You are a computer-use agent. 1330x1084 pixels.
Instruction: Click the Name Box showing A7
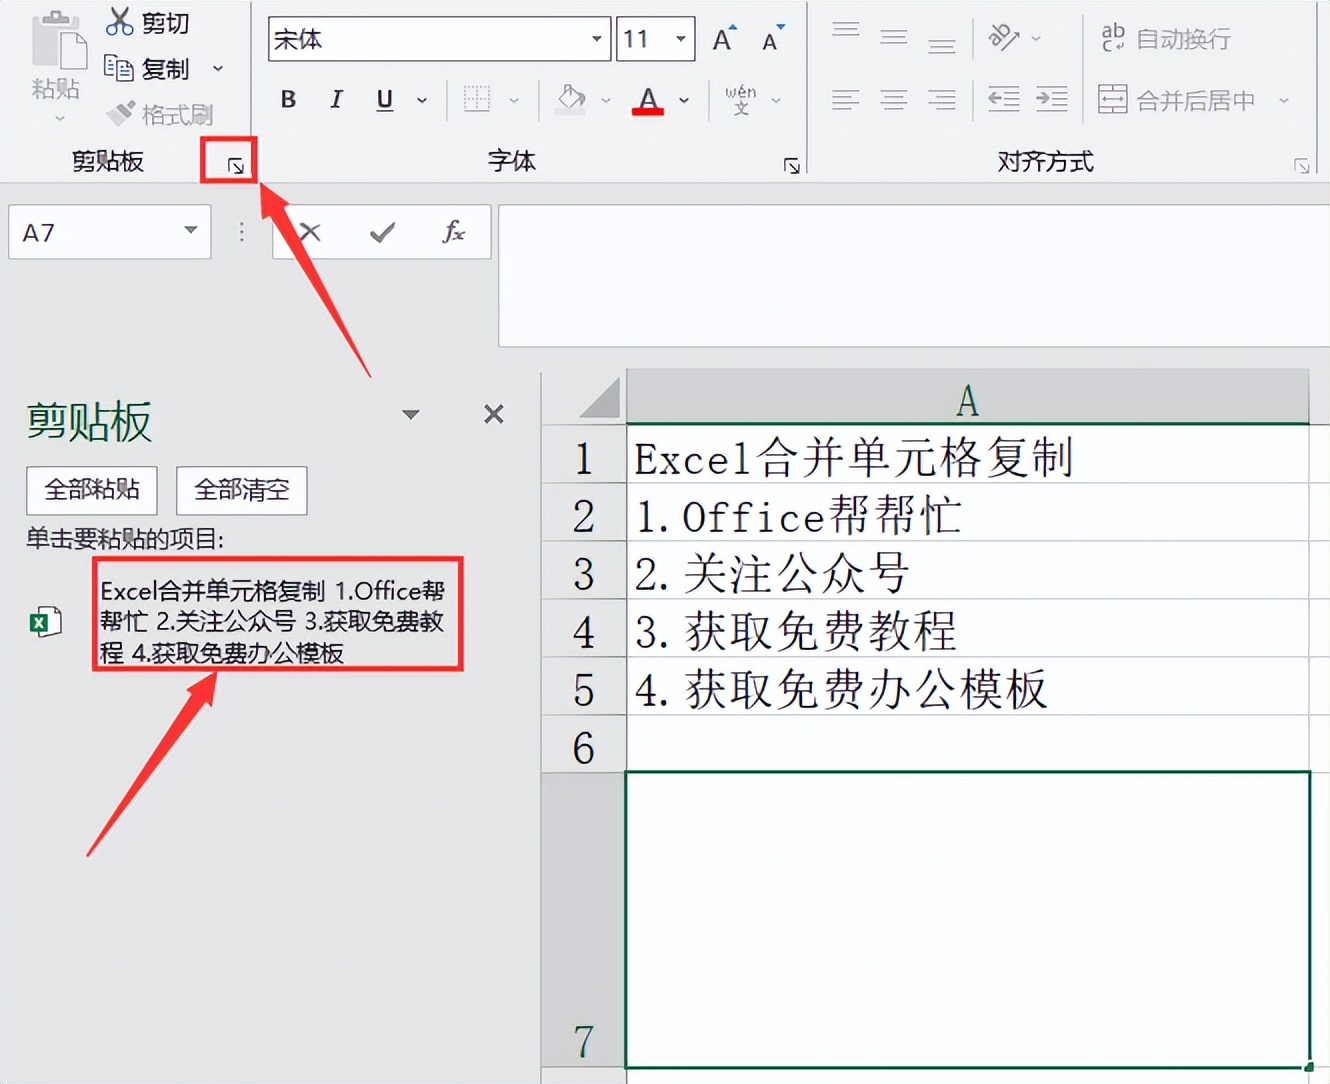96,232
